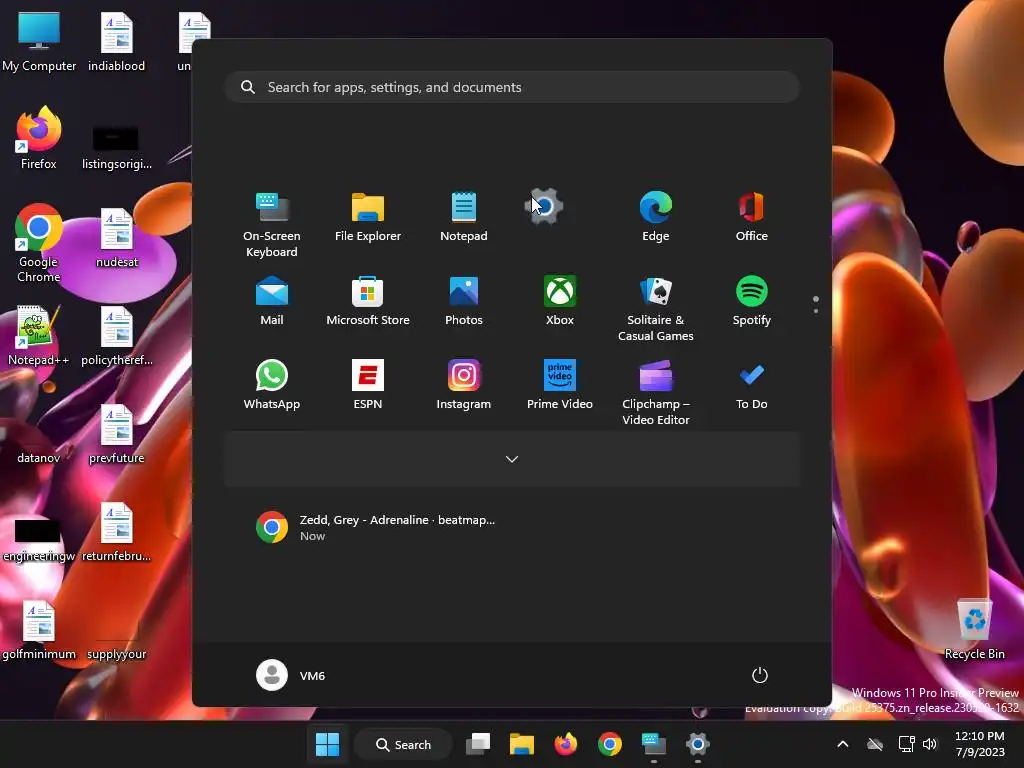Open Task View on taskbar
The width and height of the screenshot is (1024, 768).
pos(478,744)
